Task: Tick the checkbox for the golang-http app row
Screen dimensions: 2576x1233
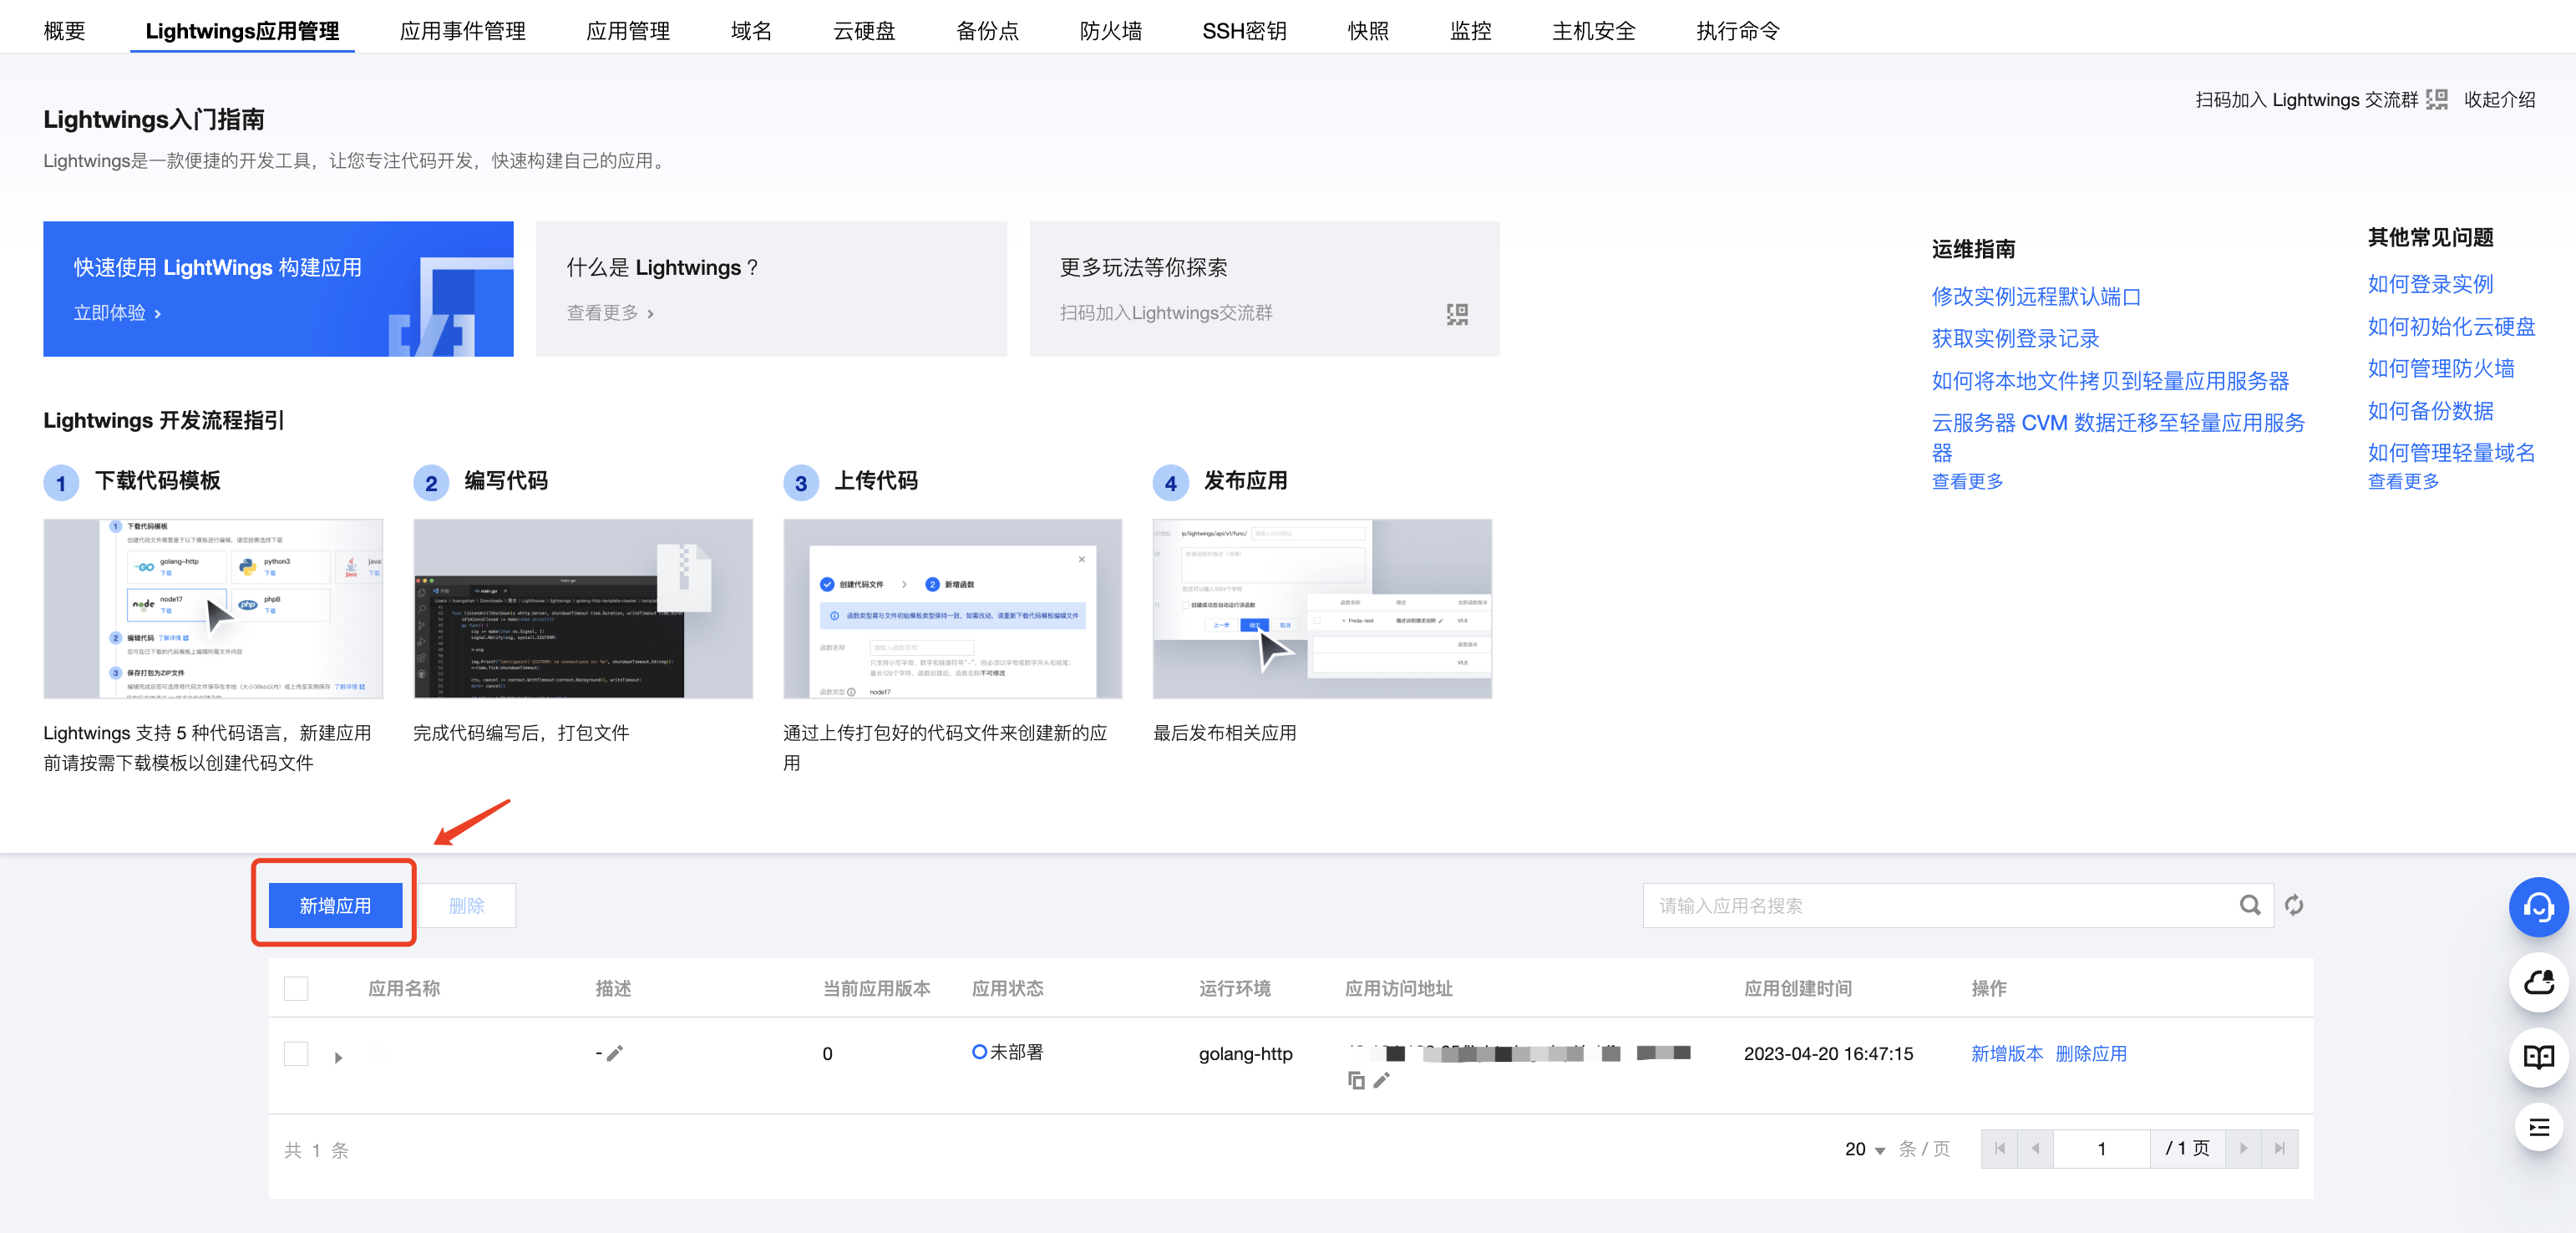Action: [x=296, y=1053]
